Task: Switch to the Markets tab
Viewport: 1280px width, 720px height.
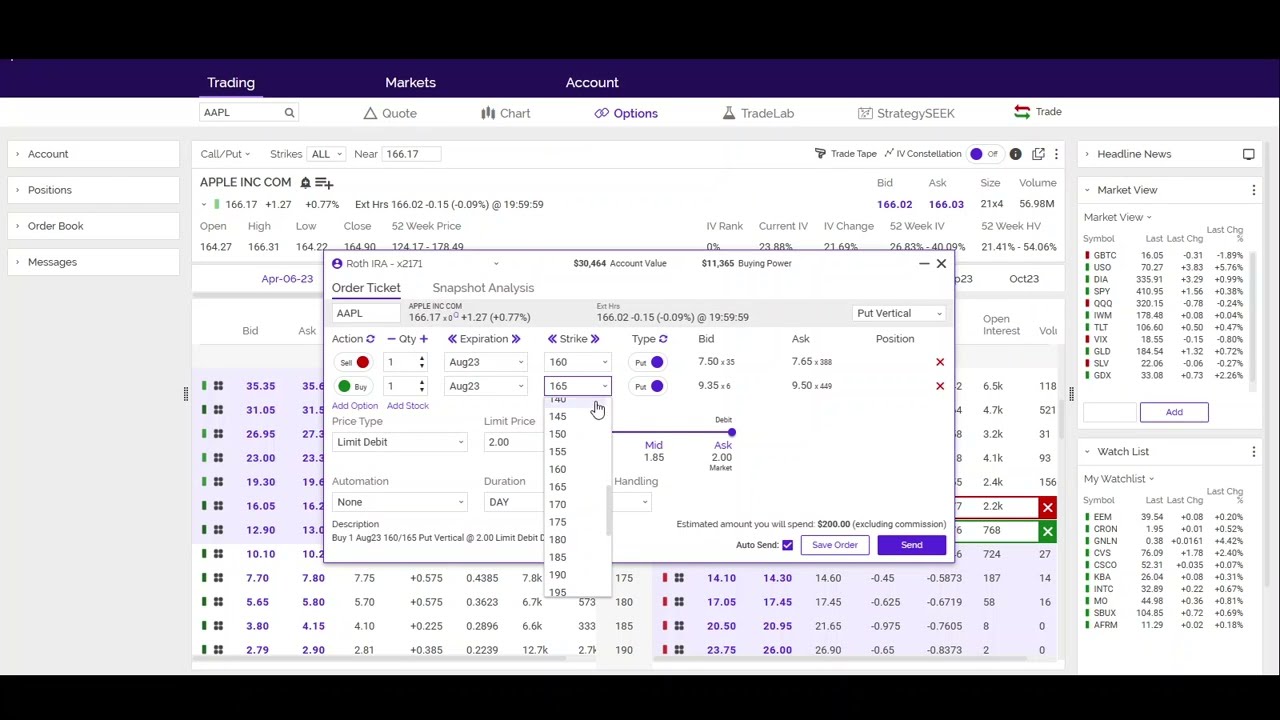Action: point(410,83)
